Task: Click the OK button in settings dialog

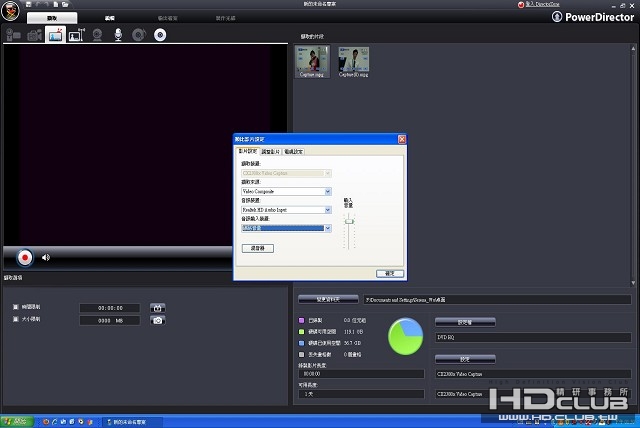Action: coord(389,272)
